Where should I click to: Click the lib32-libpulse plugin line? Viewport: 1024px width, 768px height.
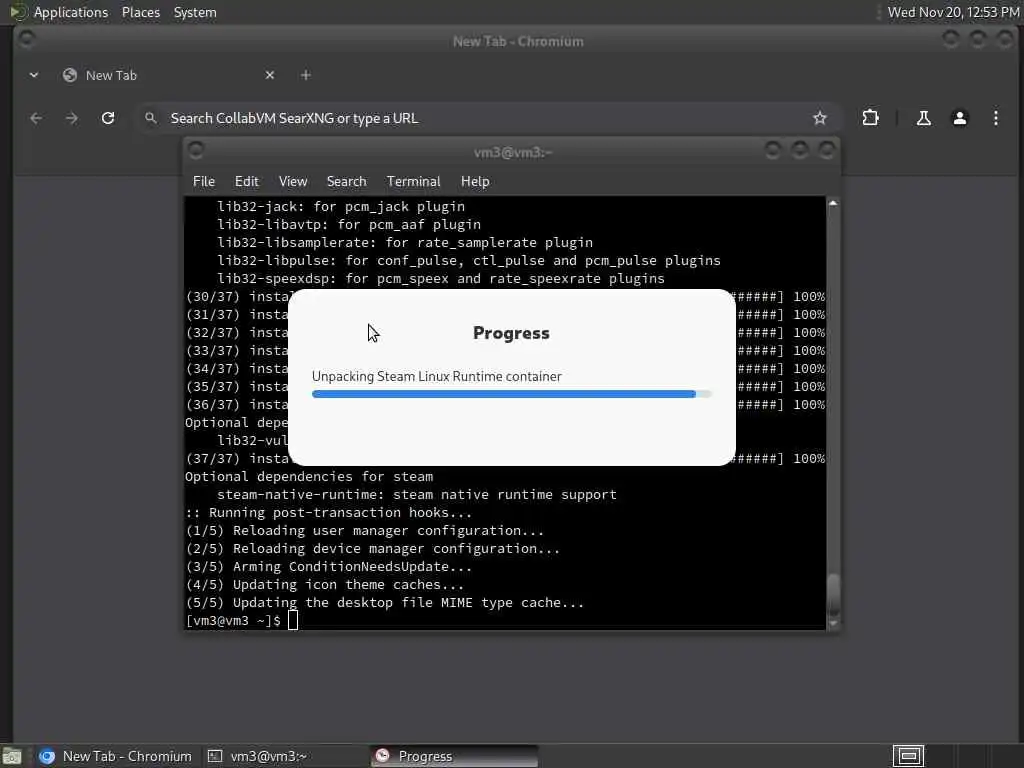click(x=469, y=261)
